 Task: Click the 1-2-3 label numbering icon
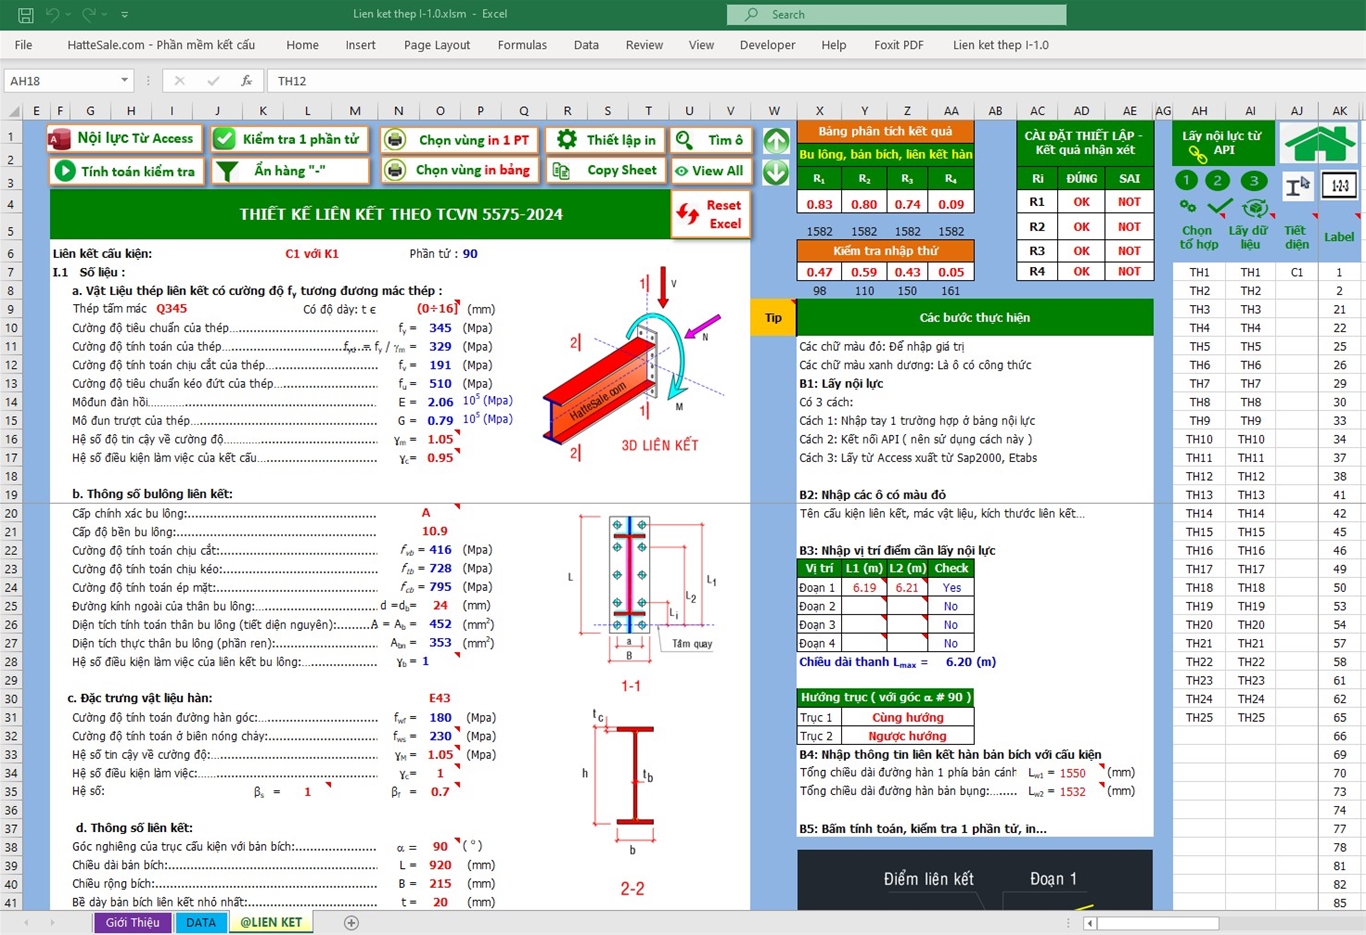(1339, 186)
